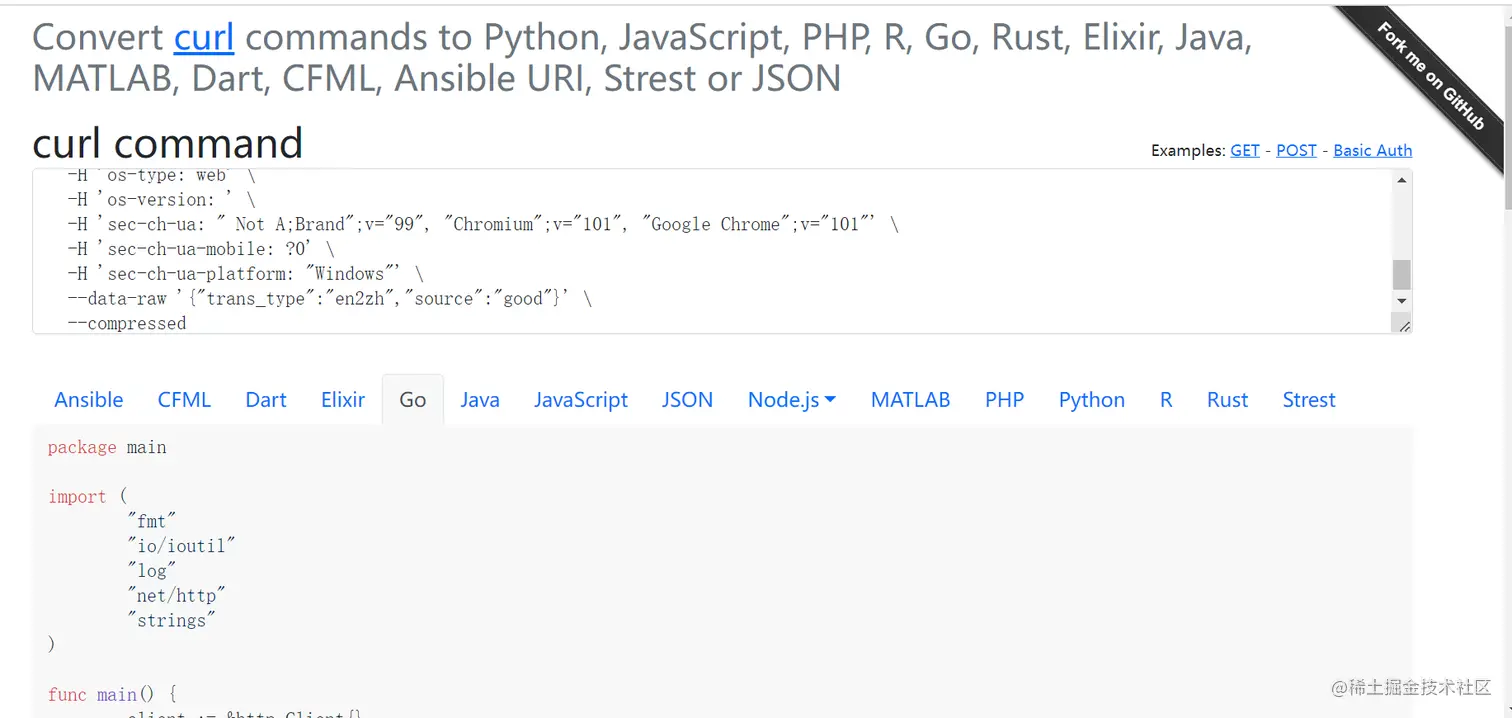
Task: Select the Java tab
Action: click(480, 400)
